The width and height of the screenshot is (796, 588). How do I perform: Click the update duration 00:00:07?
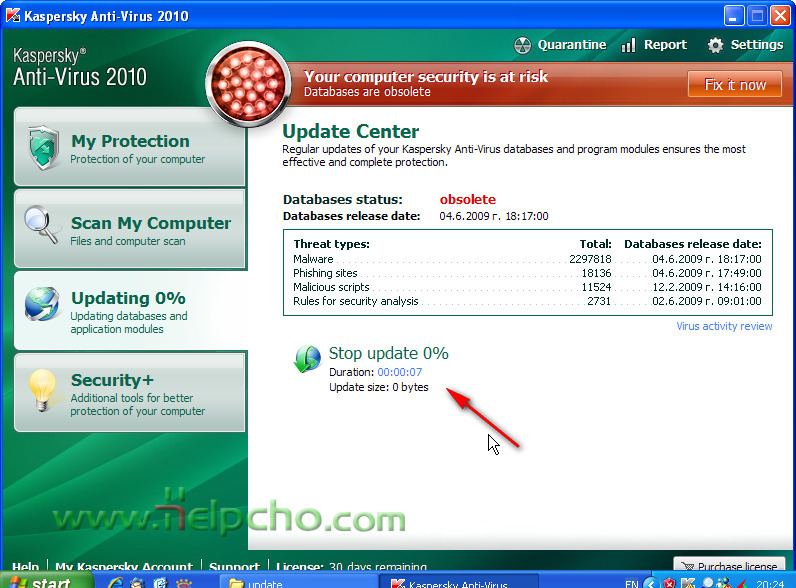point(400,372)
